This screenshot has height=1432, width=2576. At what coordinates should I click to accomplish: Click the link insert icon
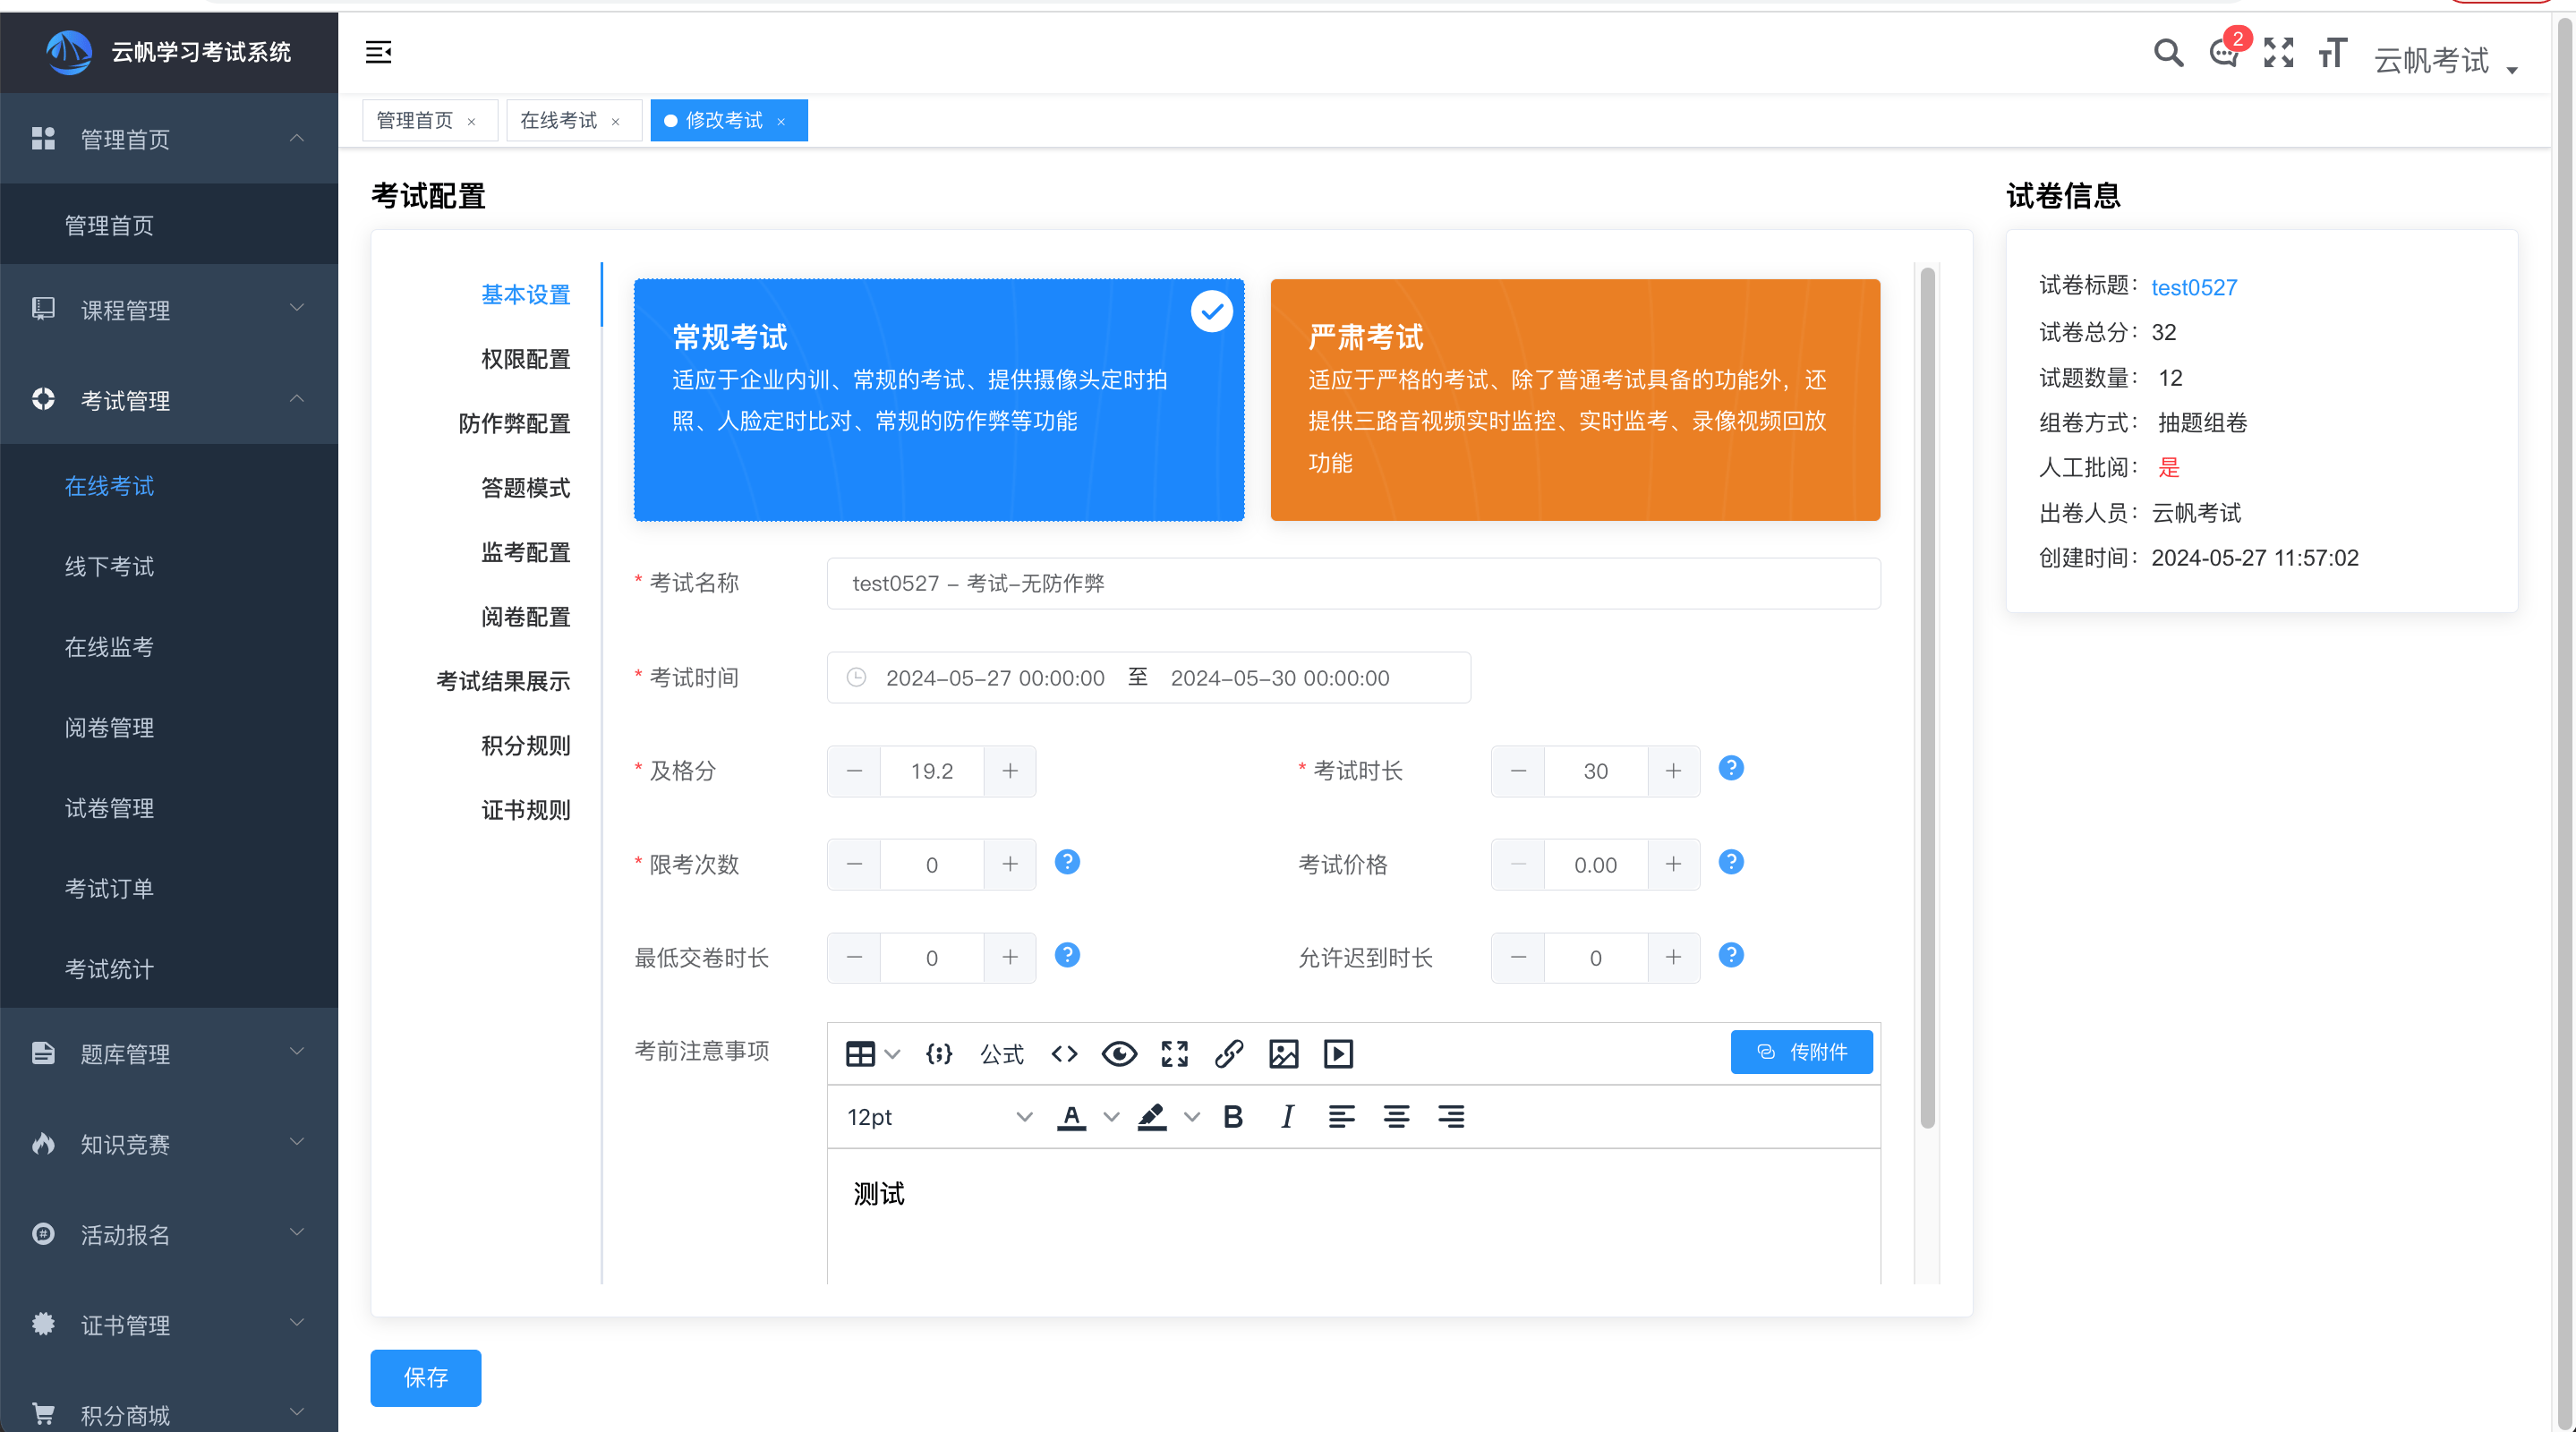click(1229, 1053)
